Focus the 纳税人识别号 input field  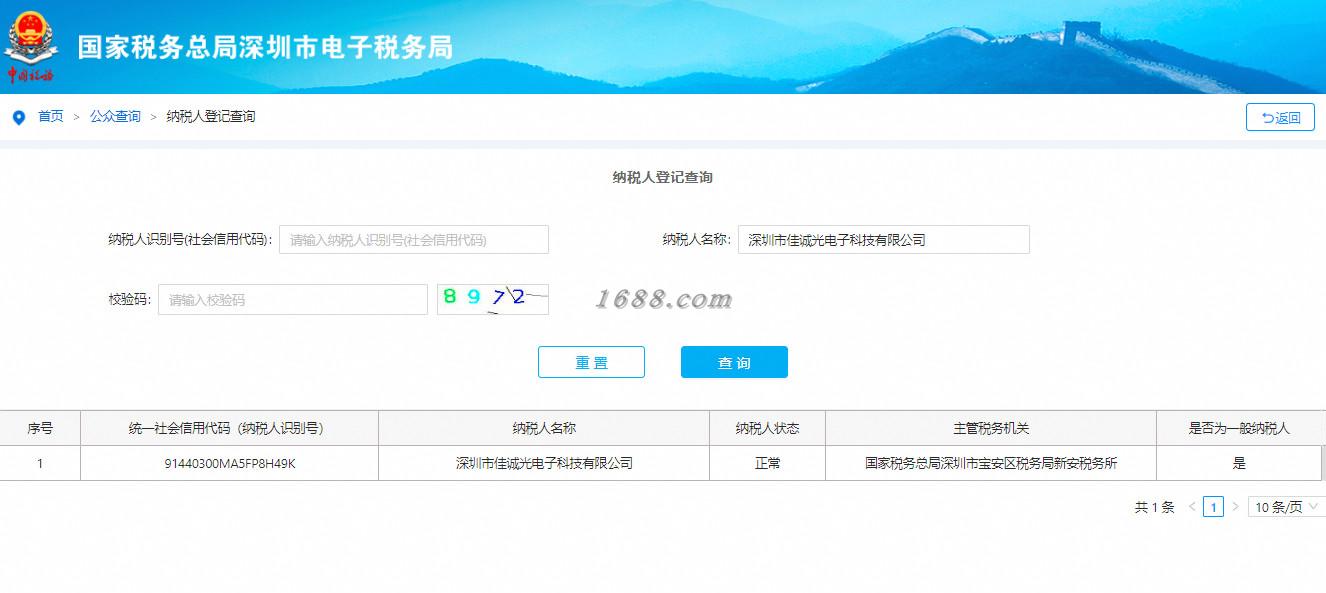[414, 240]
